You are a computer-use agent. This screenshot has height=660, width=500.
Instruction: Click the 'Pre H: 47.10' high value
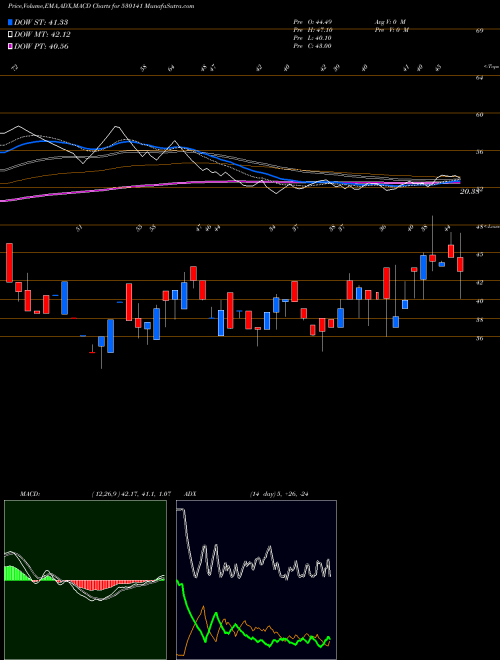click(313, 30)
